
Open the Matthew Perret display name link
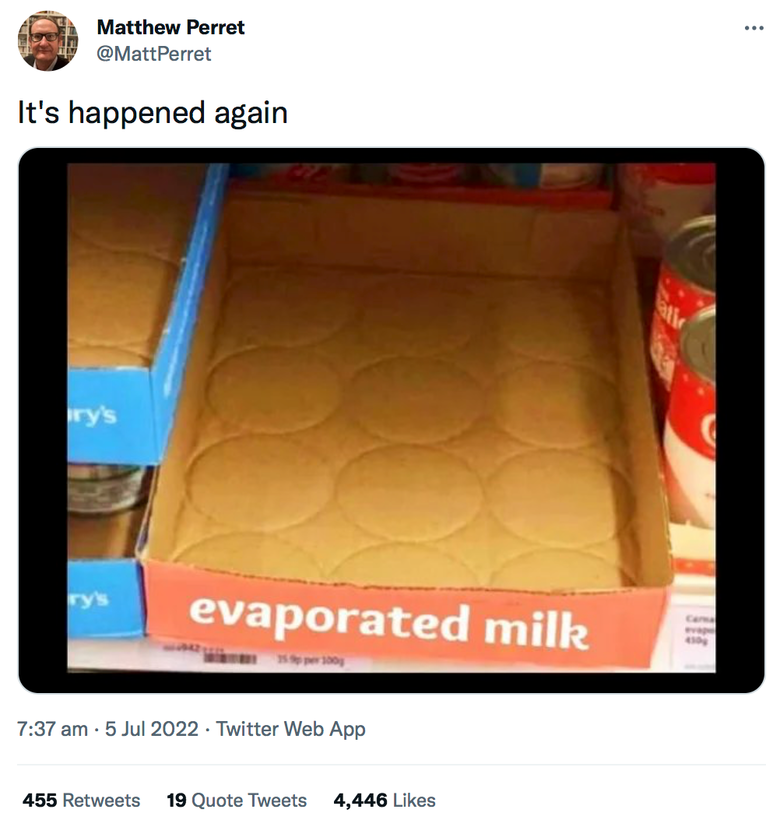tap(171, 27)
